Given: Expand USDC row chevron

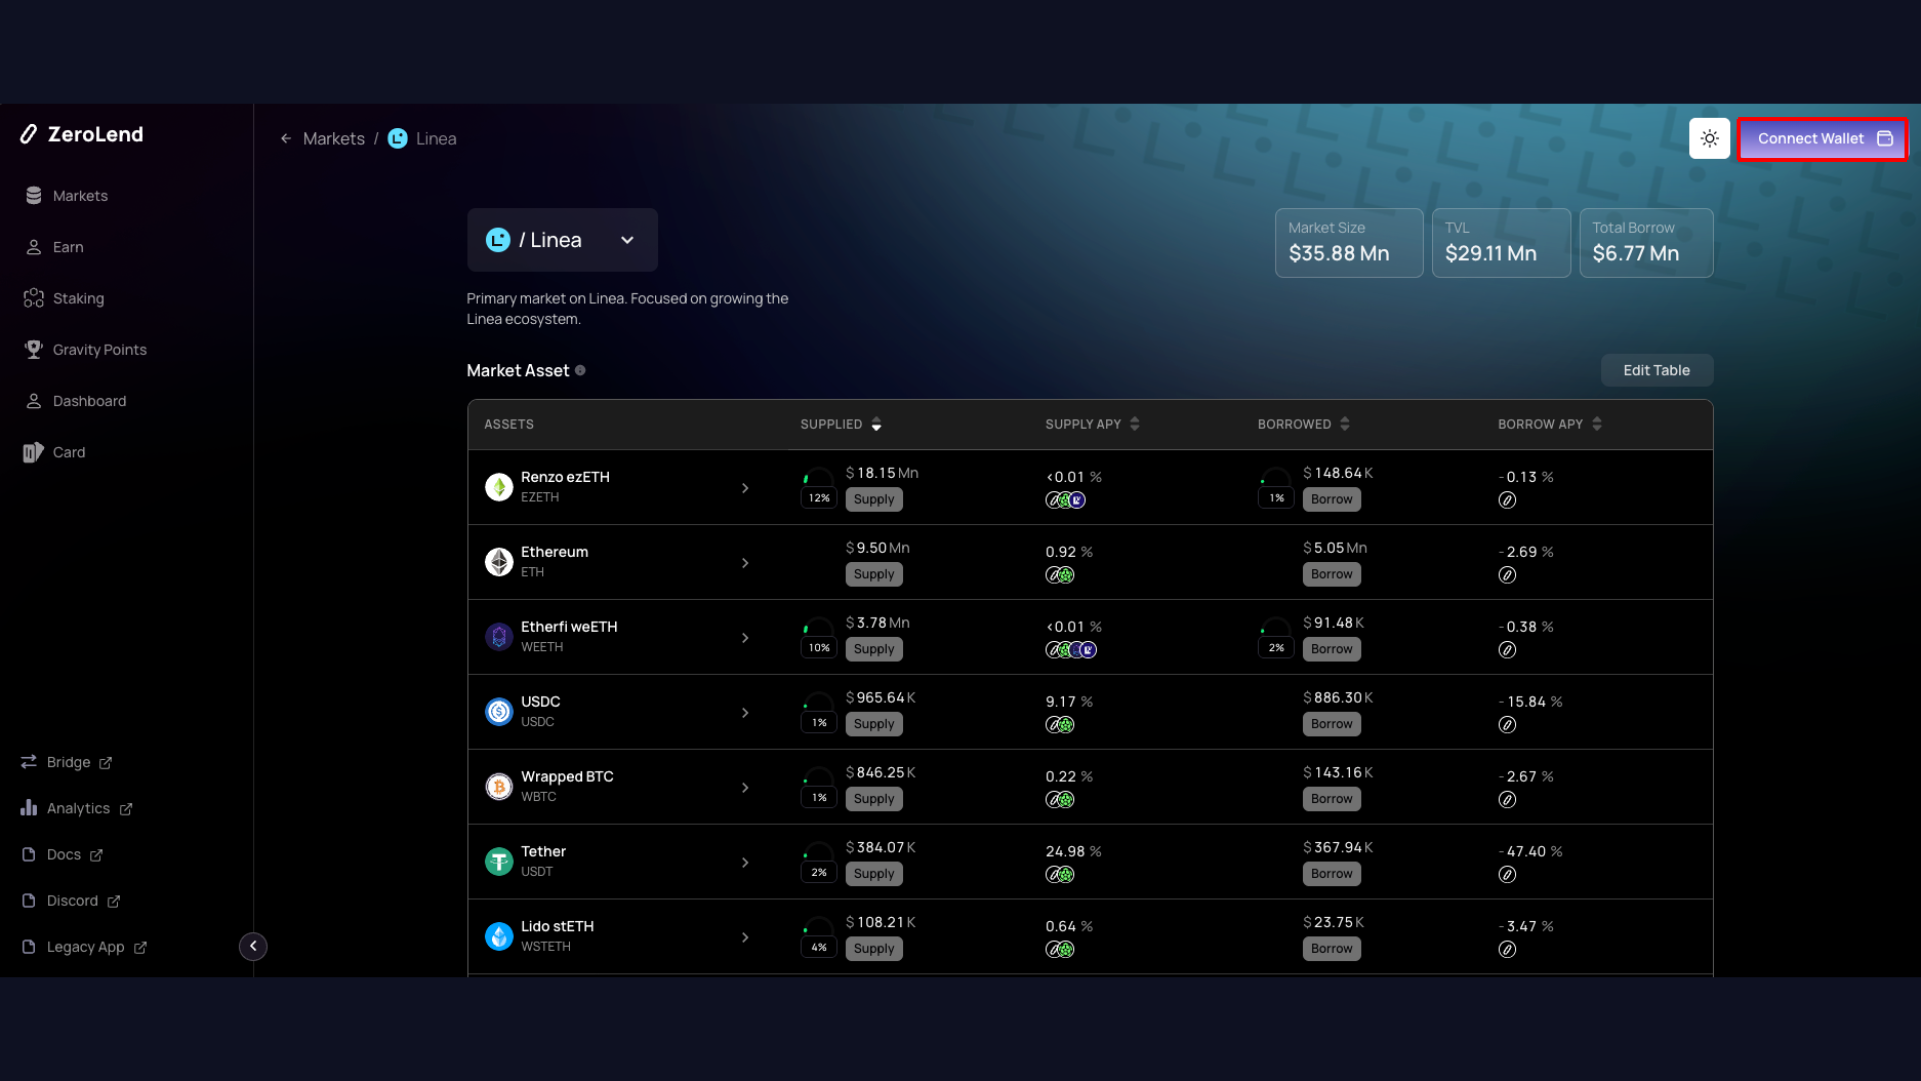Looking at the screenshot, I should (745, 713).
